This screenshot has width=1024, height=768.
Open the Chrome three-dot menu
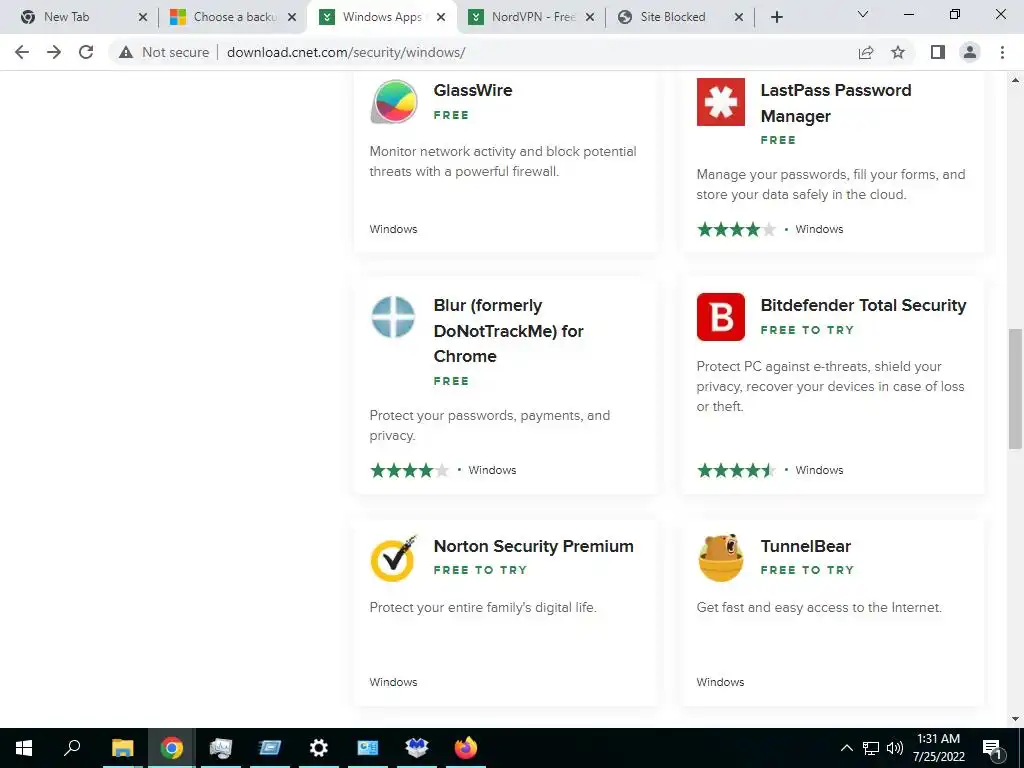coord(1002,52)
